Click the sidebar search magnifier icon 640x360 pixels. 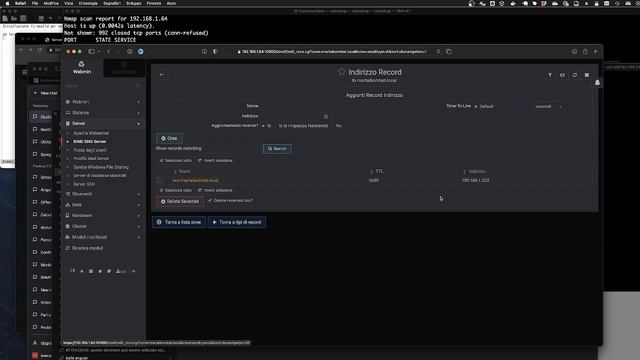[x=138, y=86]
